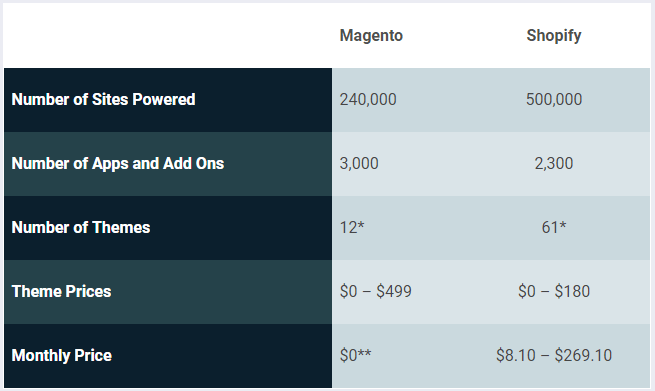Select the Number of Apps and Add Ons label
This screenshot has height=391, width=655.
[118, 163]
